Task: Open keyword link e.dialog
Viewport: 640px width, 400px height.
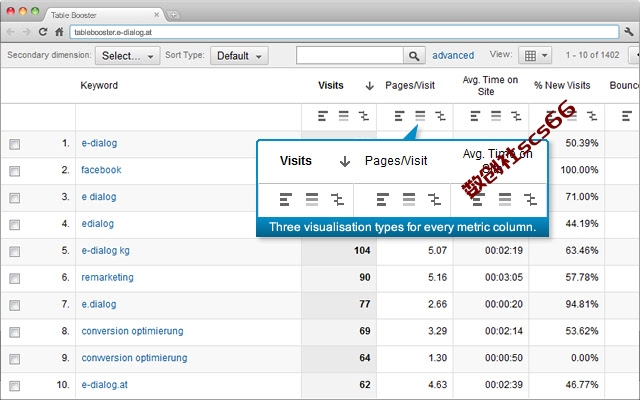Action: tap(99, 304)
